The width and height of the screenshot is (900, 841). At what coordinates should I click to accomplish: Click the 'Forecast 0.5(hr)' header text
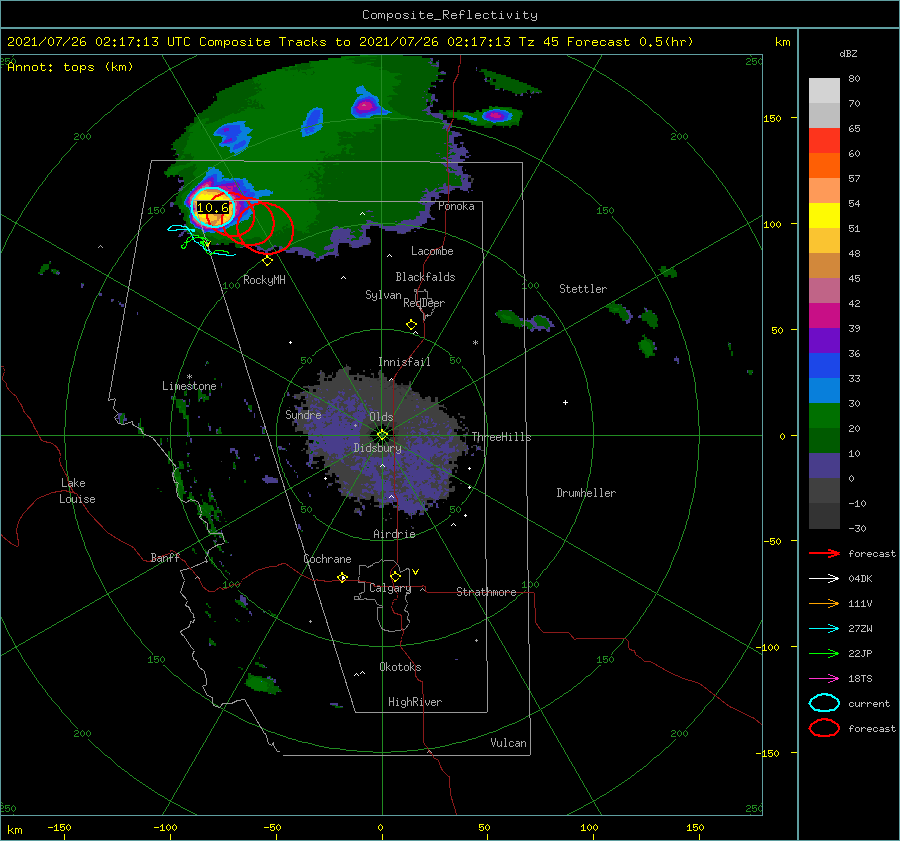[630, 42]
